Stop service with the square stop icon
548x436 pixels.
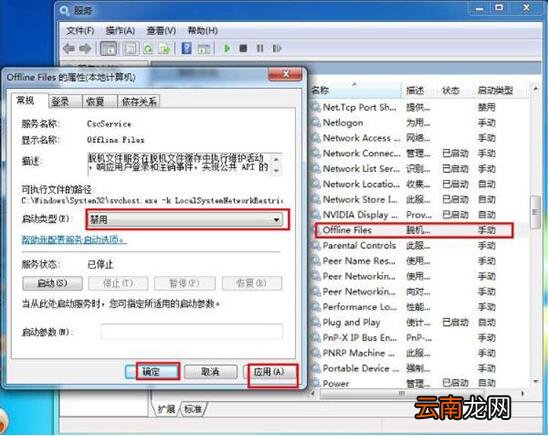pos(243,48)
